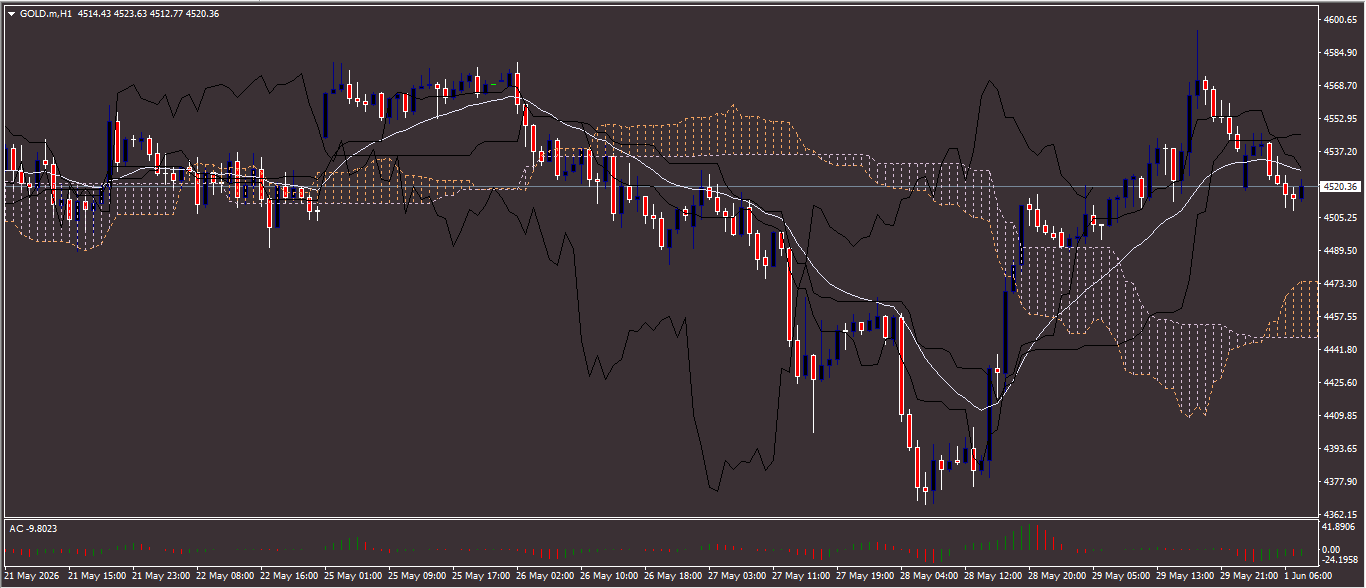The image size is (1366, 588).
Task: Click the 4409.85 price axis label
Action: click(1339, 416)
